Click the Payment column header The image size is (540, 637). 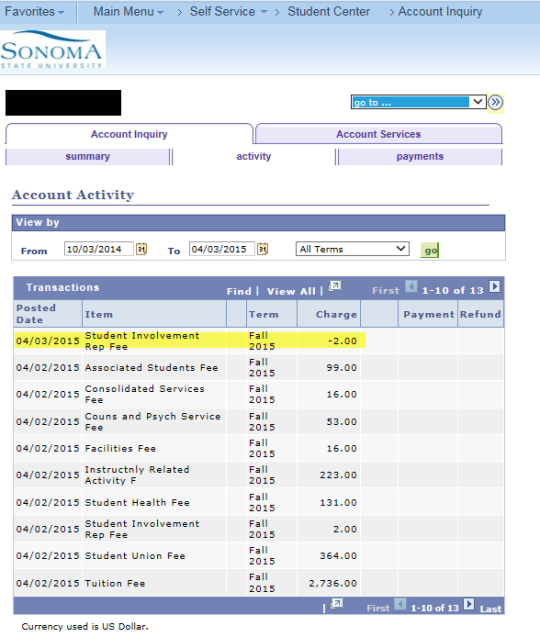tap(429, 314)
